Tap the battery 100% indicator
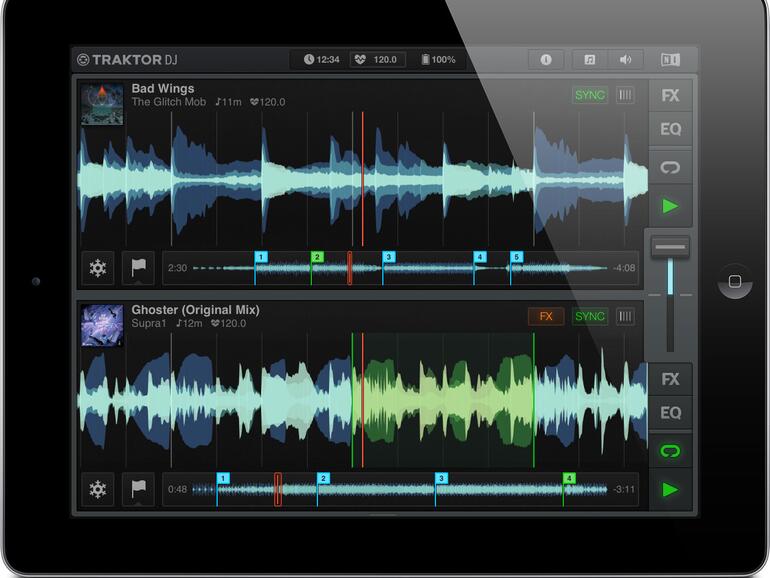This screenshot has height=578, width=770. click(x=438, y=60)
